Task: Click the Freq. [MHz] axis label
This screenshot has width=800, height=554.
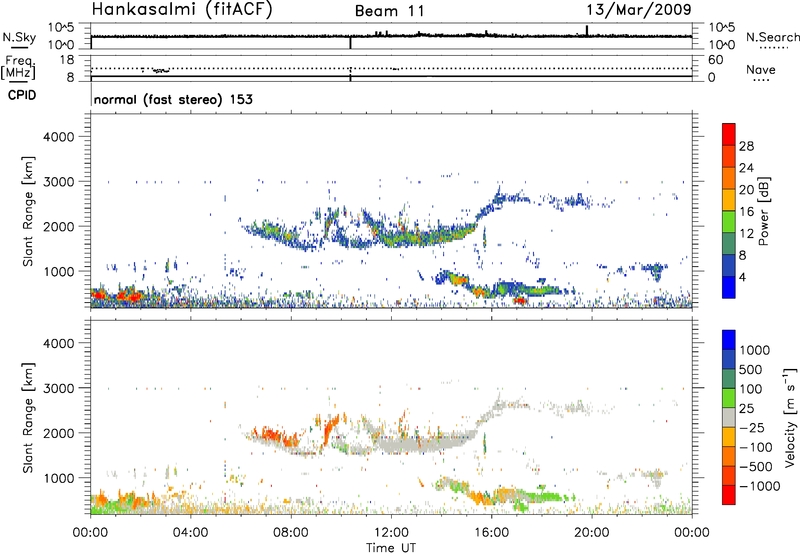Action: tap(19, 67)
